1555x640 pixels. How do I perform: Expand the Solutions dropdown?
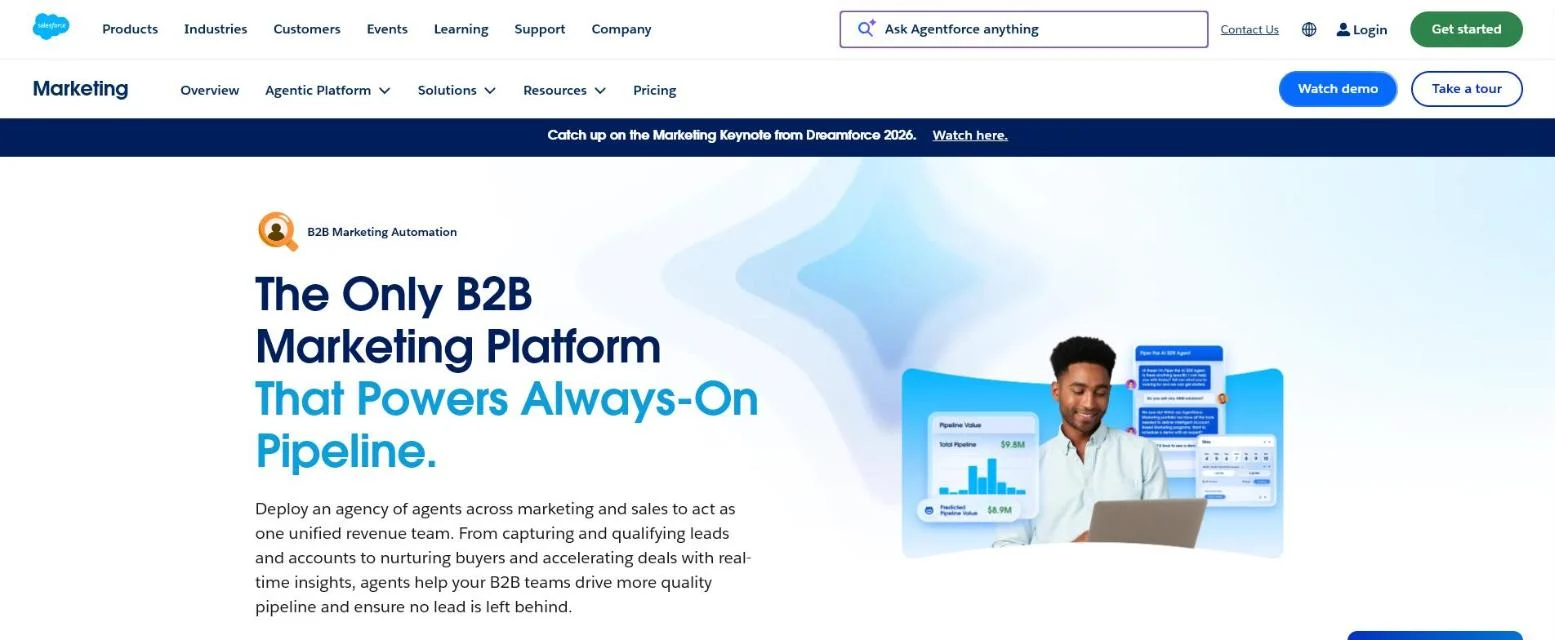coord(457,90)
